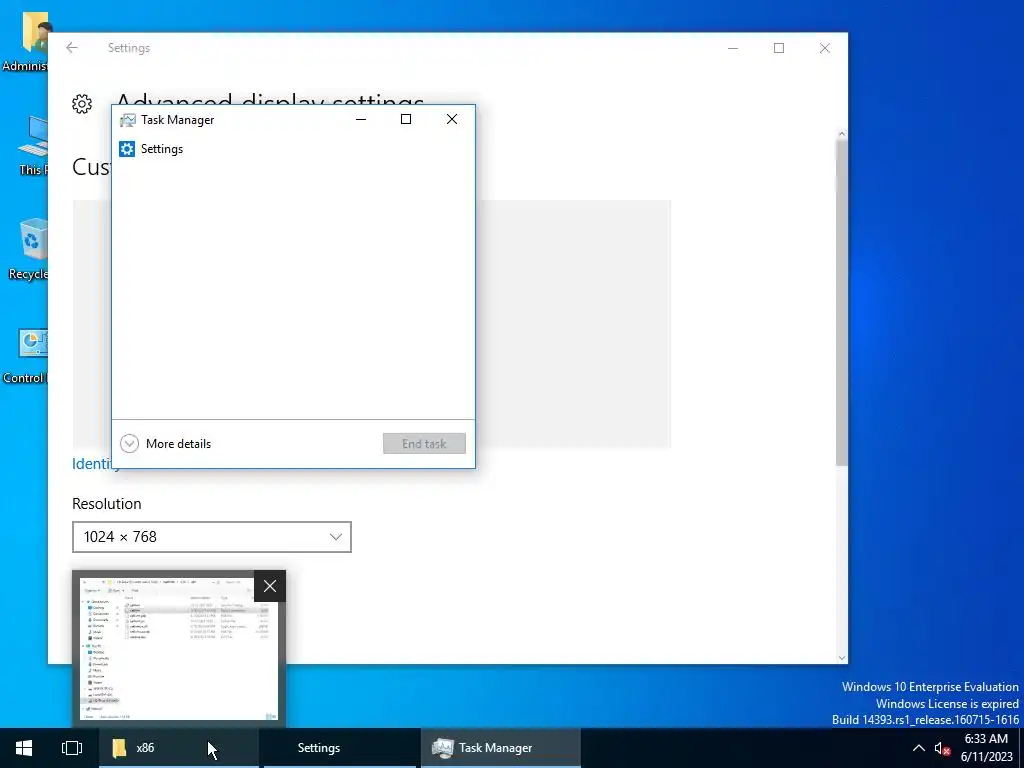Screen dimensions: 1024x768
Task: Click the muted volume tray icon
Action: [x=942, y=748]
